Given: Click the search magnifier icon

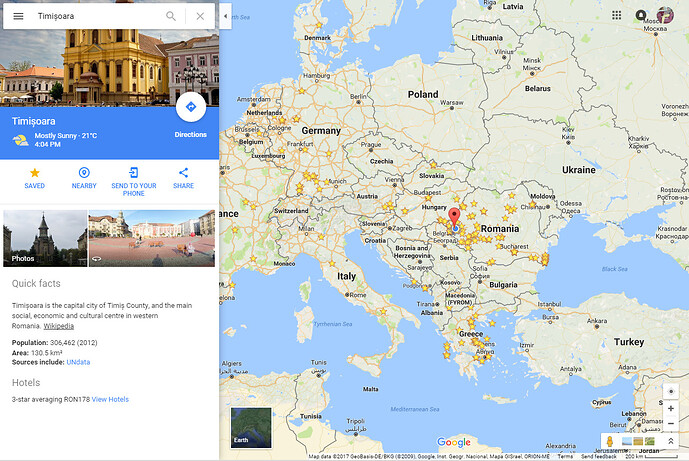Looking at the screenshot, I should point(171,16).
